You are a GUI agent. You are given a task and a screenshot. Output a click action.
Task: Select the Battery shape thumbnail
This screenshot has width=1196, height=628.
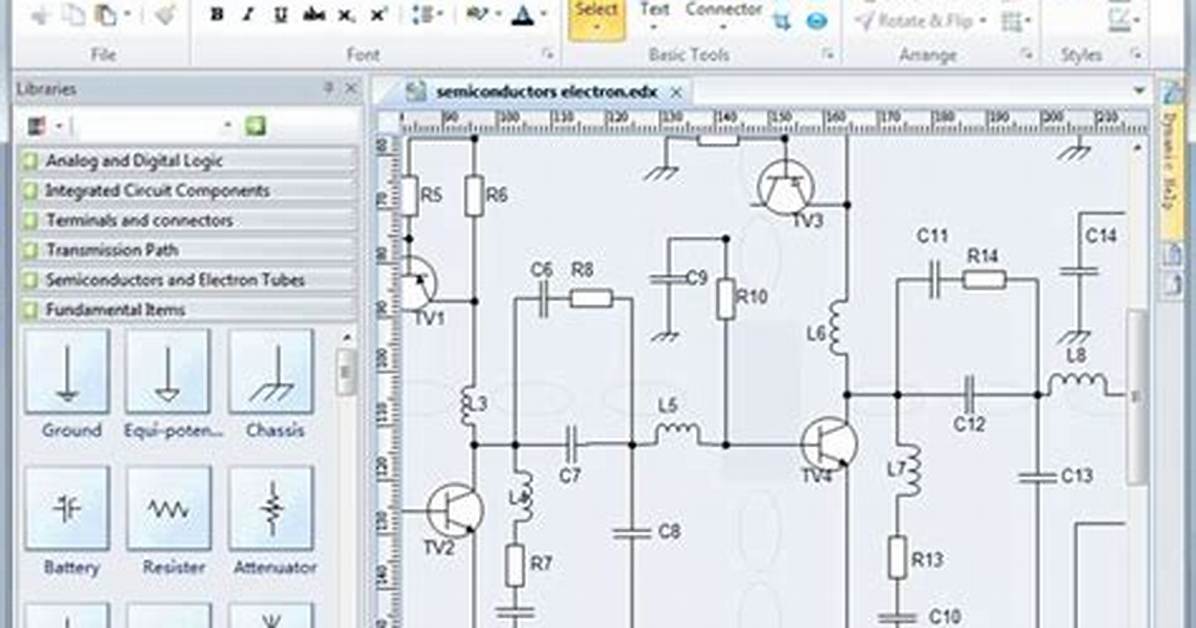coord(68,509)
